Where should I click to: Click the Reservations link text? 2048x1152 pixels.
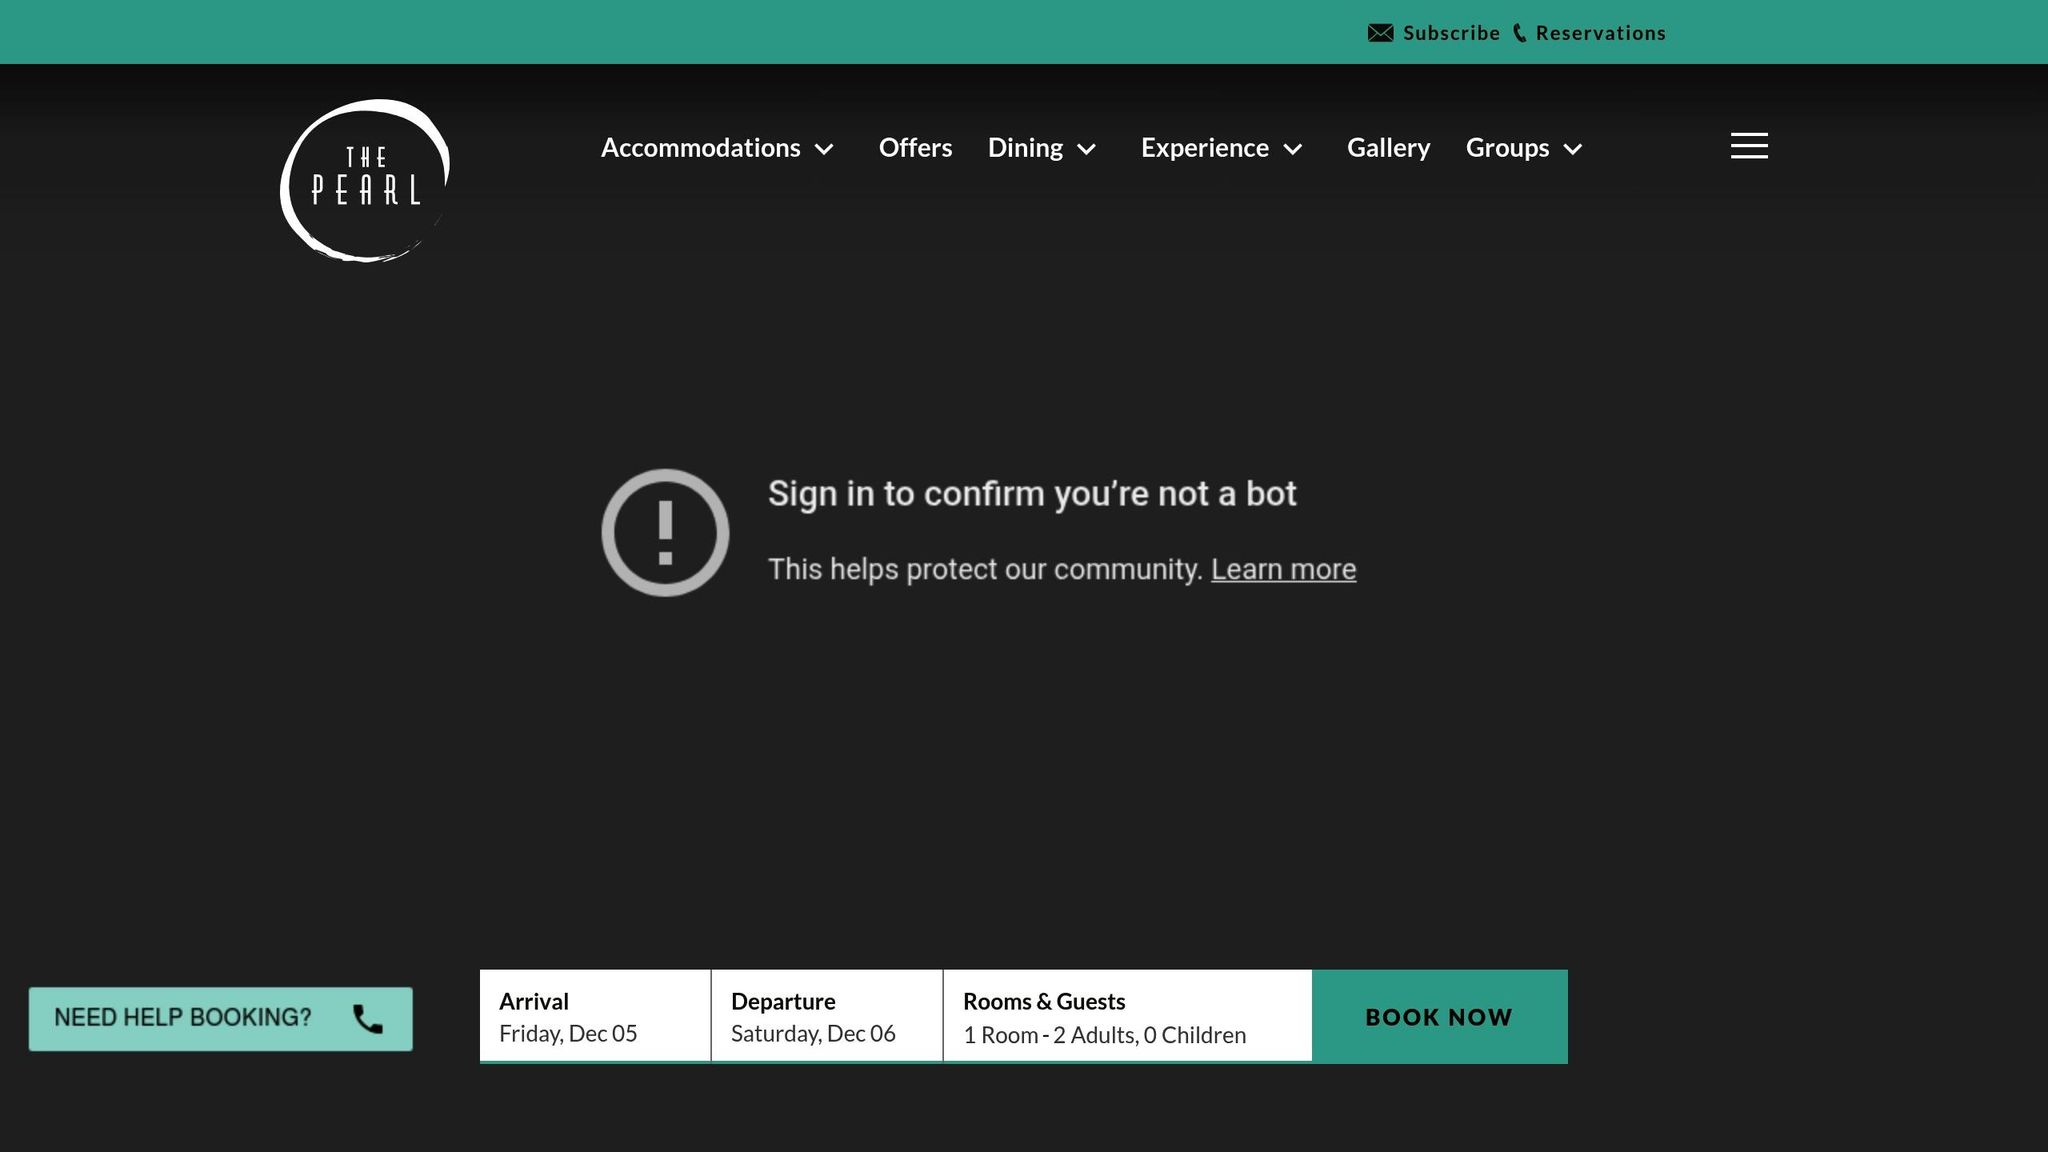click(x=1600, y=33)
